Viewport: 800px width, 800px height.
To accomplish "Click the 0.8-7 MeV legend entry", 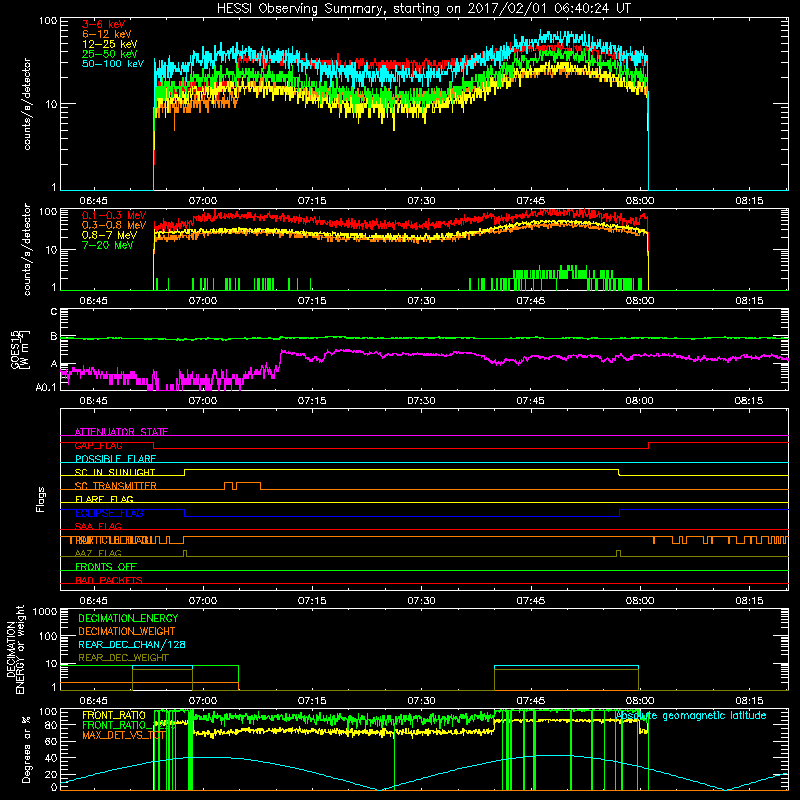I will 109,235.
